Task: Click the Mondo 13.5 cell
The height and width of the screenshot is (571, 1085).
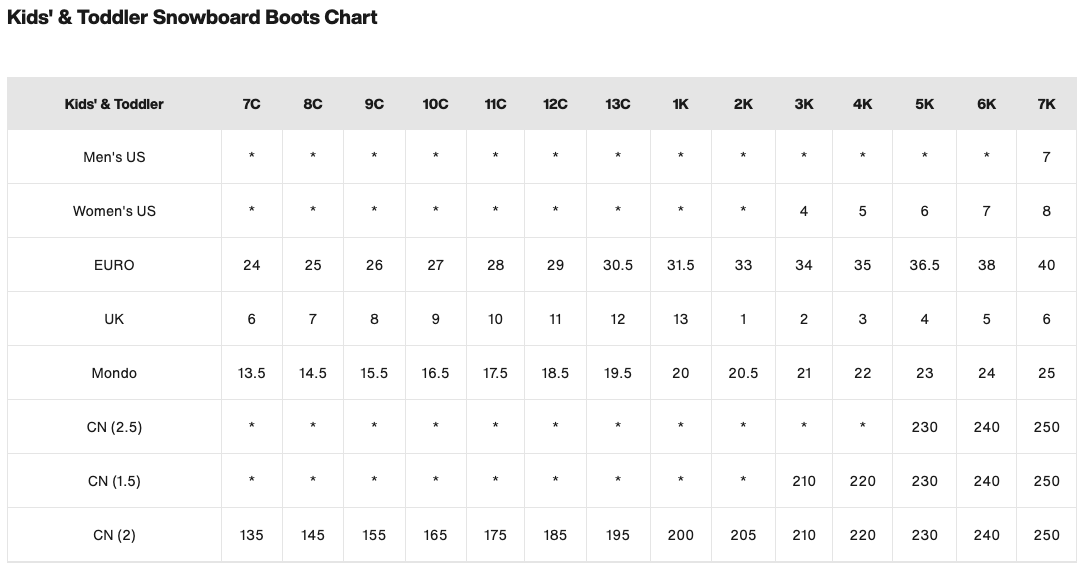Action: tap(251, 373)
